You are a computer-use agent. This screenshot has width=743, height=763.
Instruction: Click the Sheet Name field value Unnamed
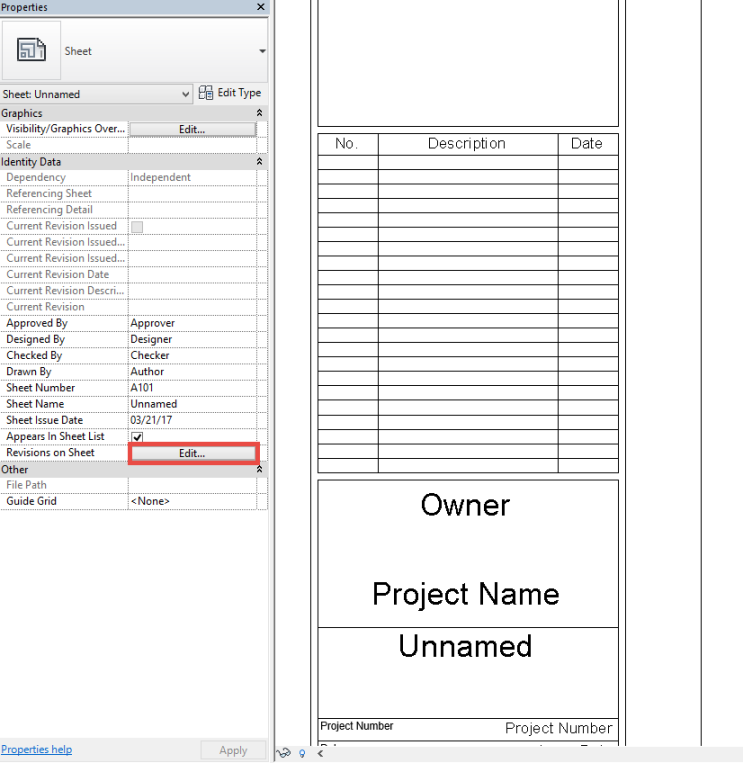pos(190,404)
